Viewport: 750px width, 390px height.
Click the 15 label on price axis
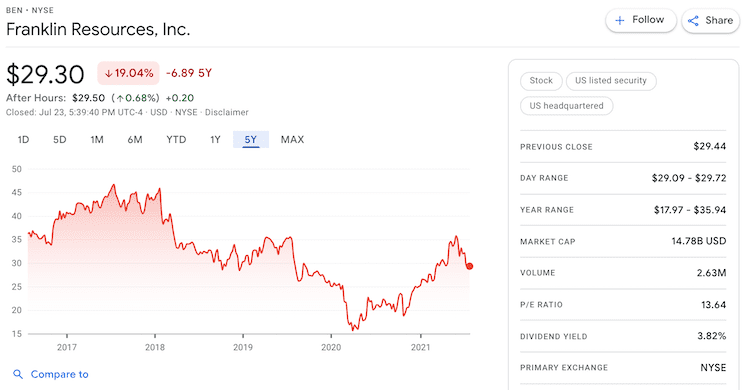tap(17, 334)
